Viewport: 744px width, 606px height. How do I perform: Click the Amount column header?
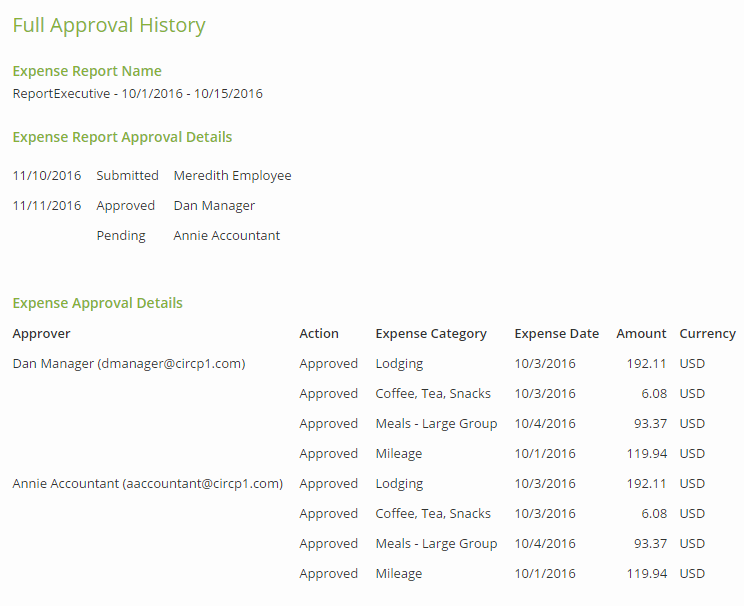pyautogui.click(x=641, y=334)
